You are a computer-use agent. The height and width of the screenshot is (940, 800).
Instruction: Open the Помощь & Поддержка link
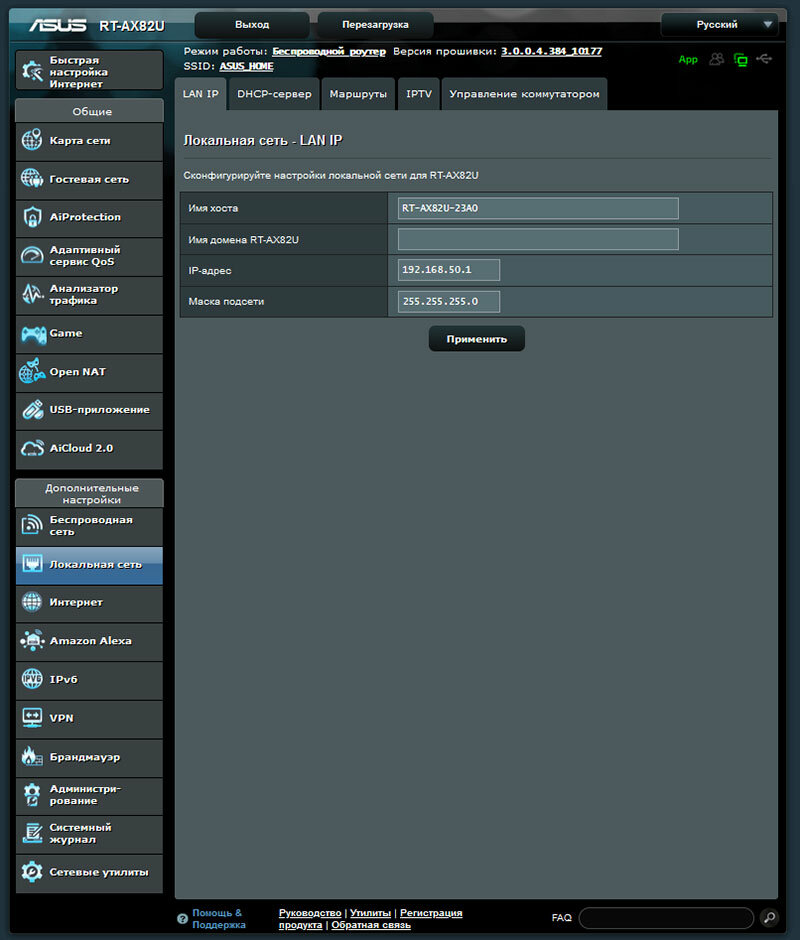(218, 918)
